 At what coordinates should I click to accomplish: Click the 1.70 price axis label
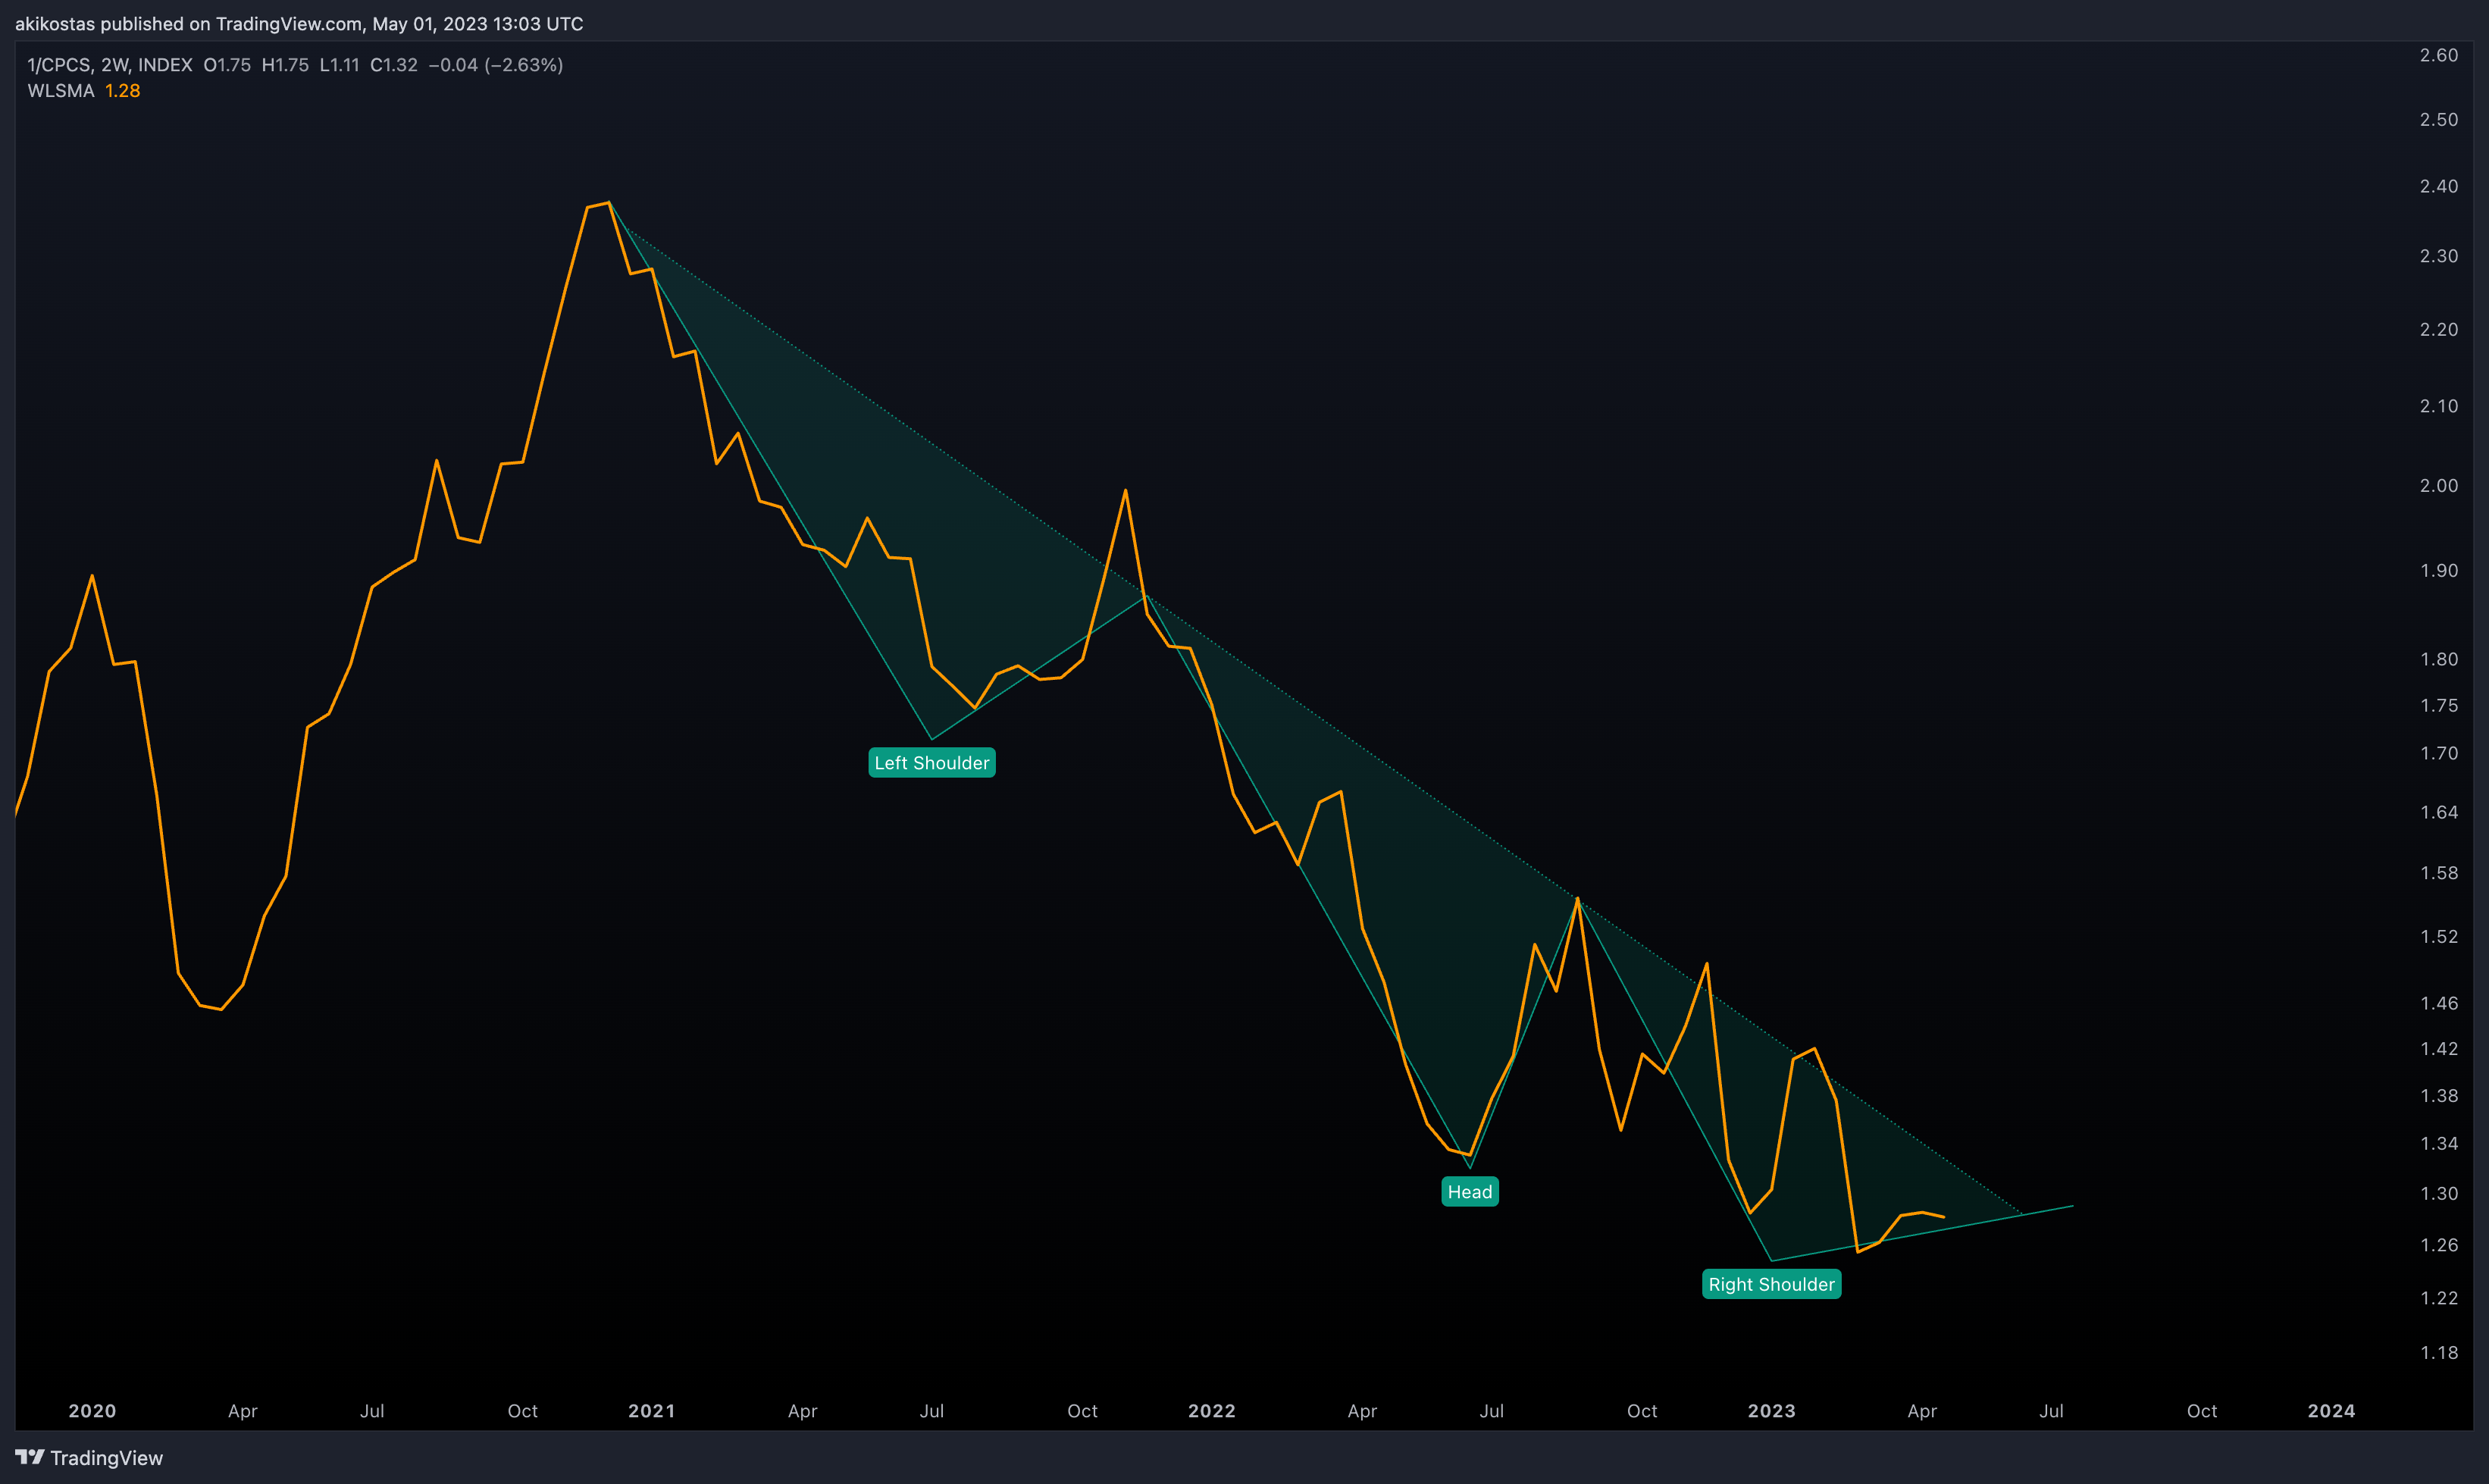(x=2439, y=753)
